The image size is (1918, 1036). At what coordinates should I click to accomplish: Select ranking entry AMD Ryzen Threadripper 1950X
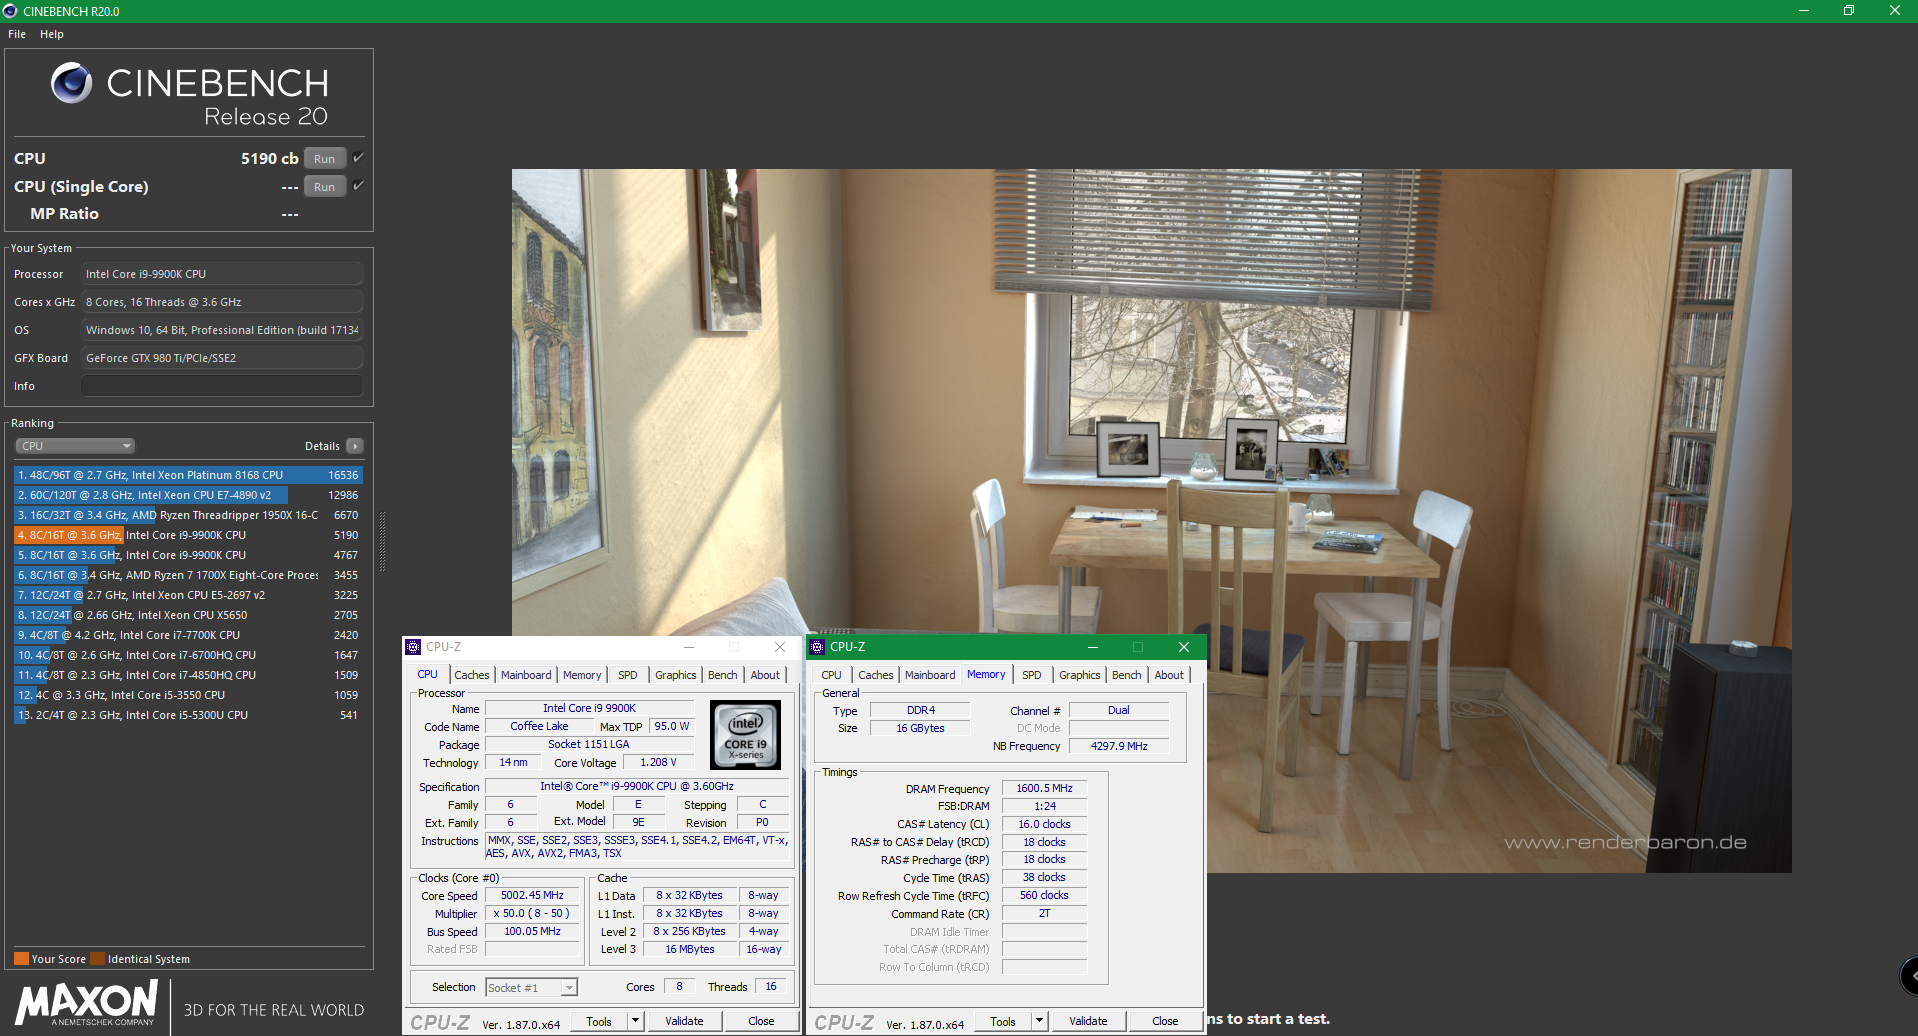click(188, 515)
